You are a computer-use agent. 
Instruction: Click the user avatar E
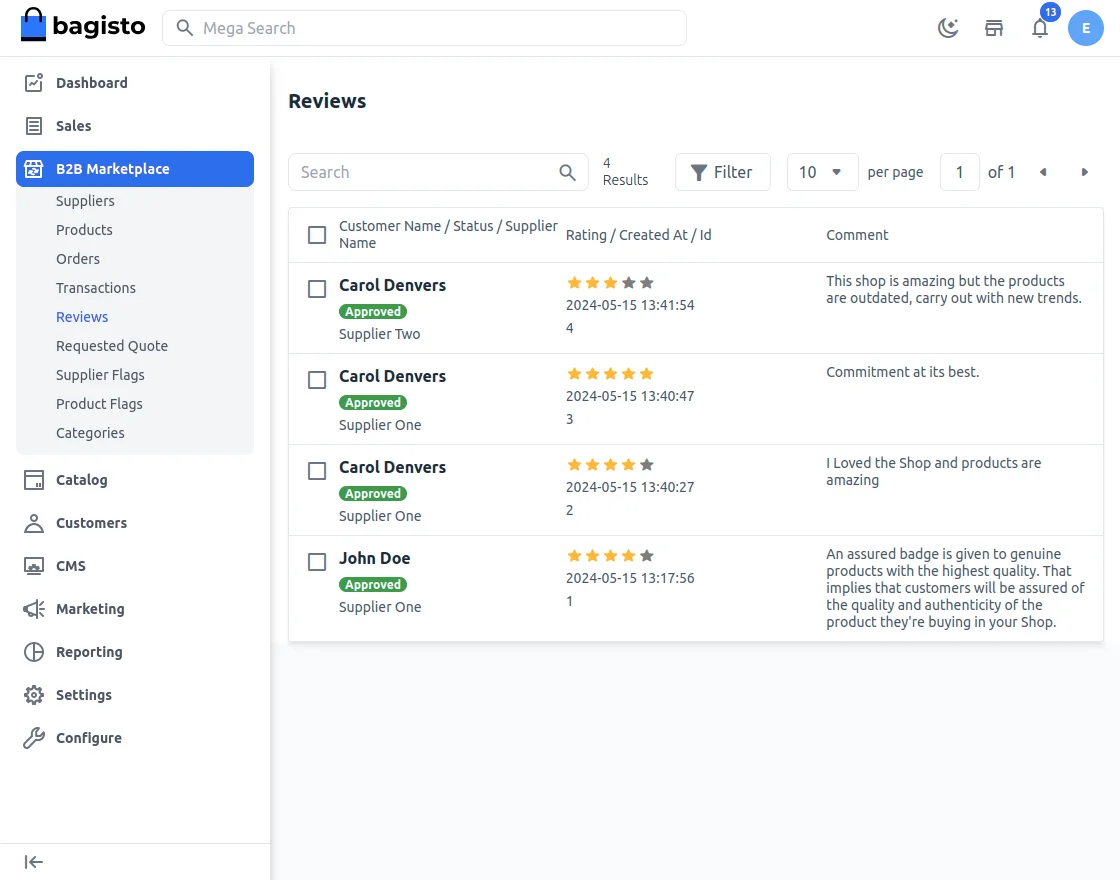pos(1086,28)
